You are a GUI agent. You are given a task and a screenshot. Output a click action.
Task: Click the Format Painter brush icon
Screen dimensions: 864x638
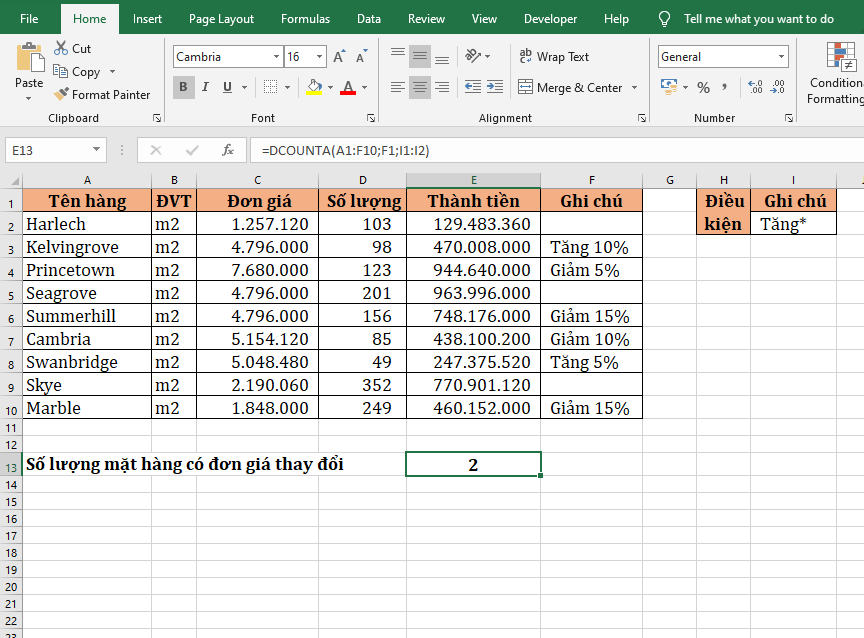[x=61, y=95]
